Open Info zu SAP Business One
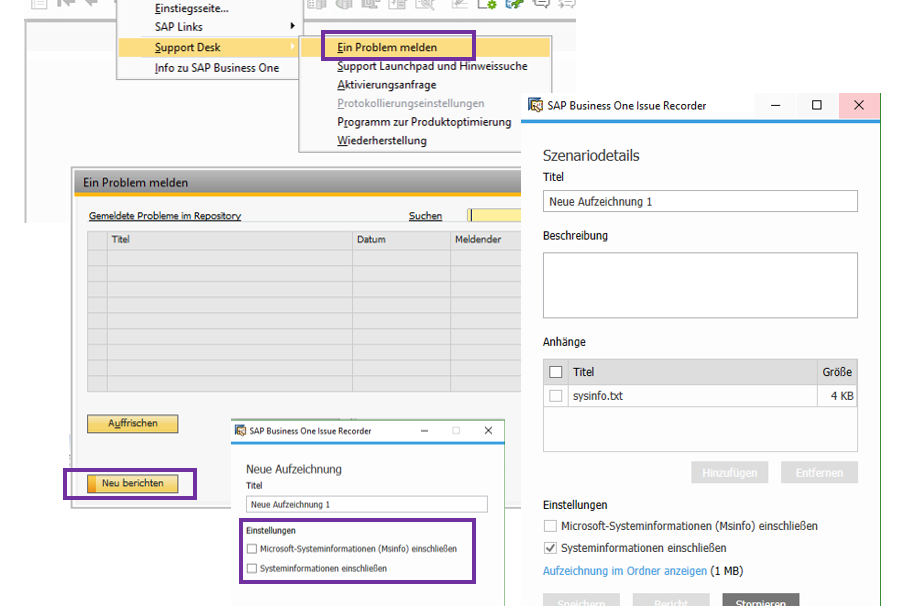 click(x=216, y=68)
